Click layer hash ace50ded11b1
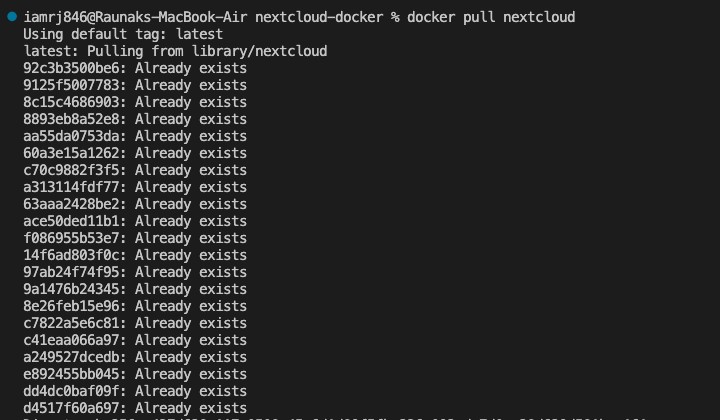Image resolution: width=720 pixels, height=420 pixels. coord(74,221)
